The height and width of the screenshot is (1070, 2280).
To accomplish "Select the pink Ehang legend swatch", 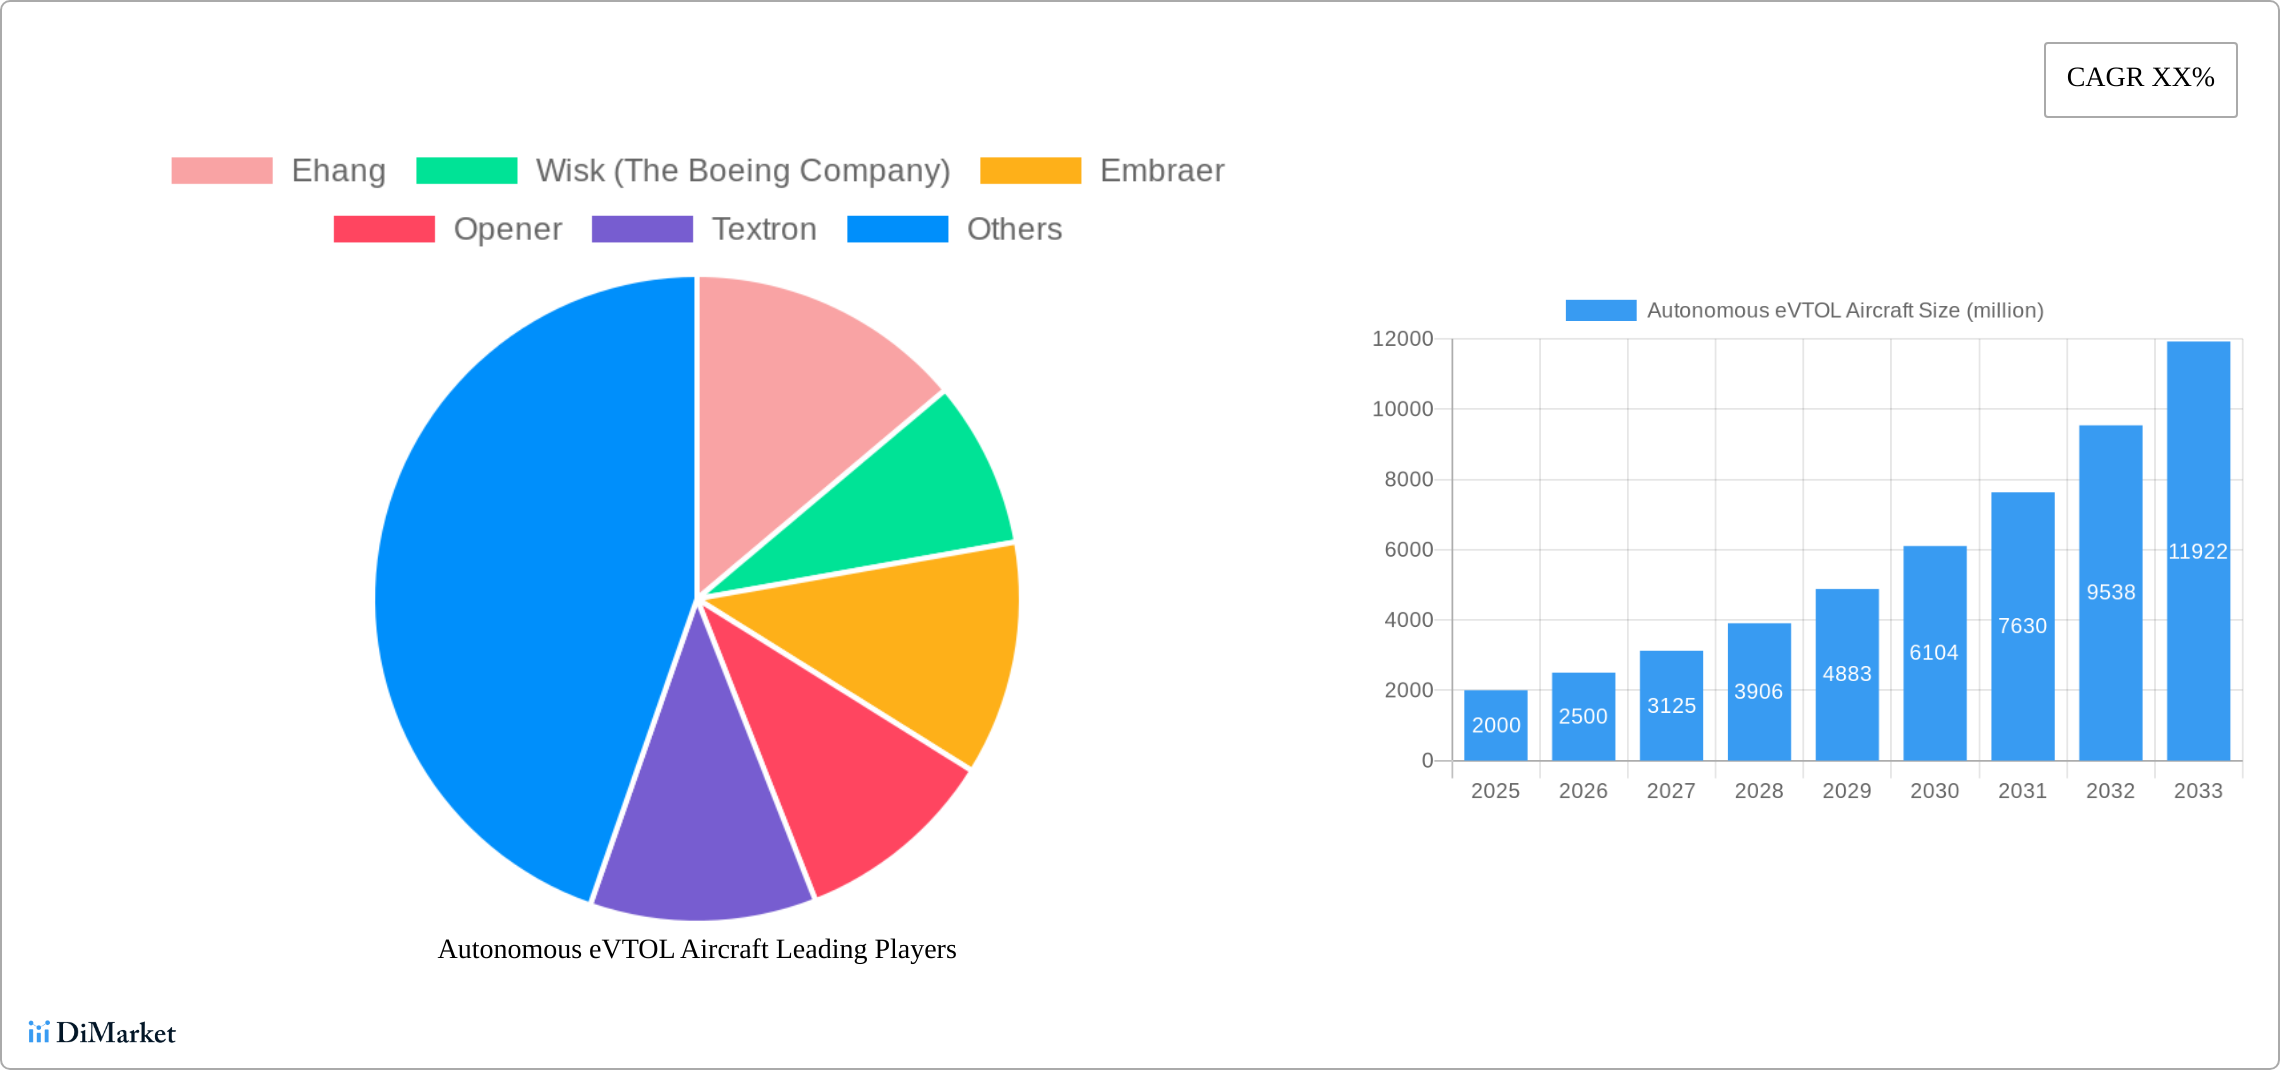I will 221,170.
